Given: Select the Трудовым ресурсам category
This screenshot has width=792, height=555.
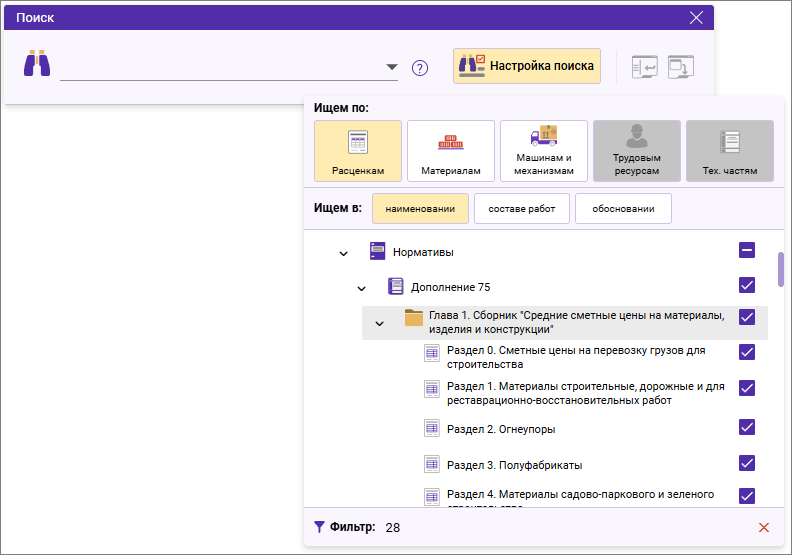Looking at the screenshot, I should [637, 151].
